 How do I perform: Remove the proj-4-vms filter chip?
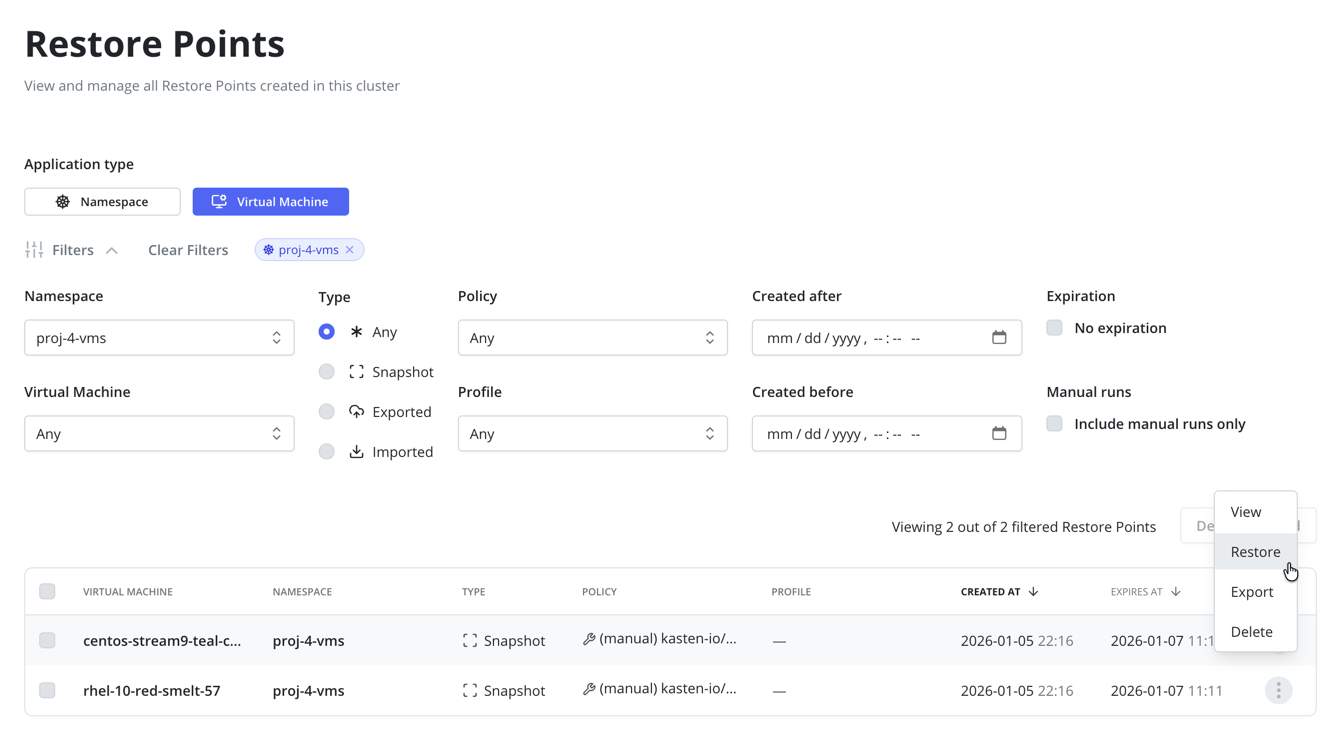click(x=350, y=250)
